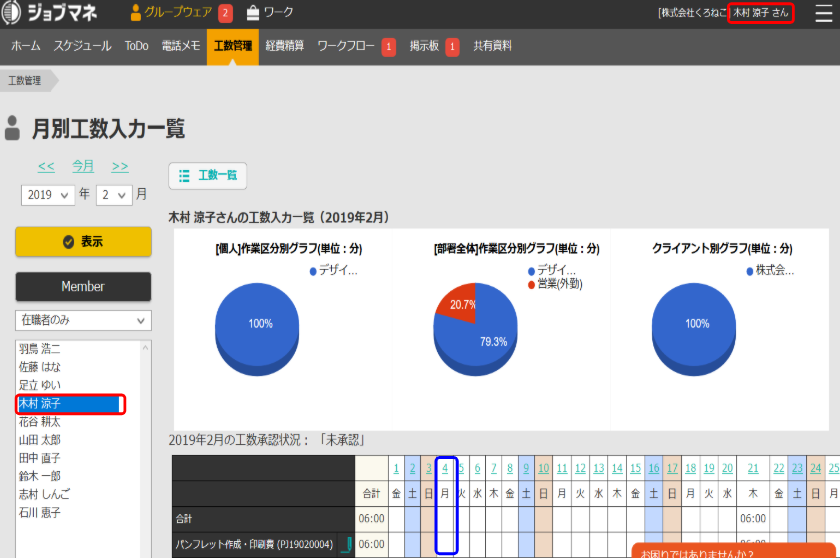Click day 21 link in calendar header
The height and width of the screenshot is (558, 840).
753,469
